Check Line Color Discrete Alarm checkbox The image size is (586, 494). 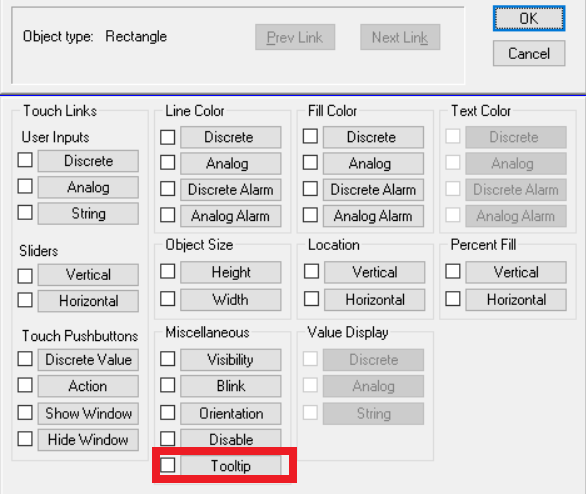click(x=167, y=189)
